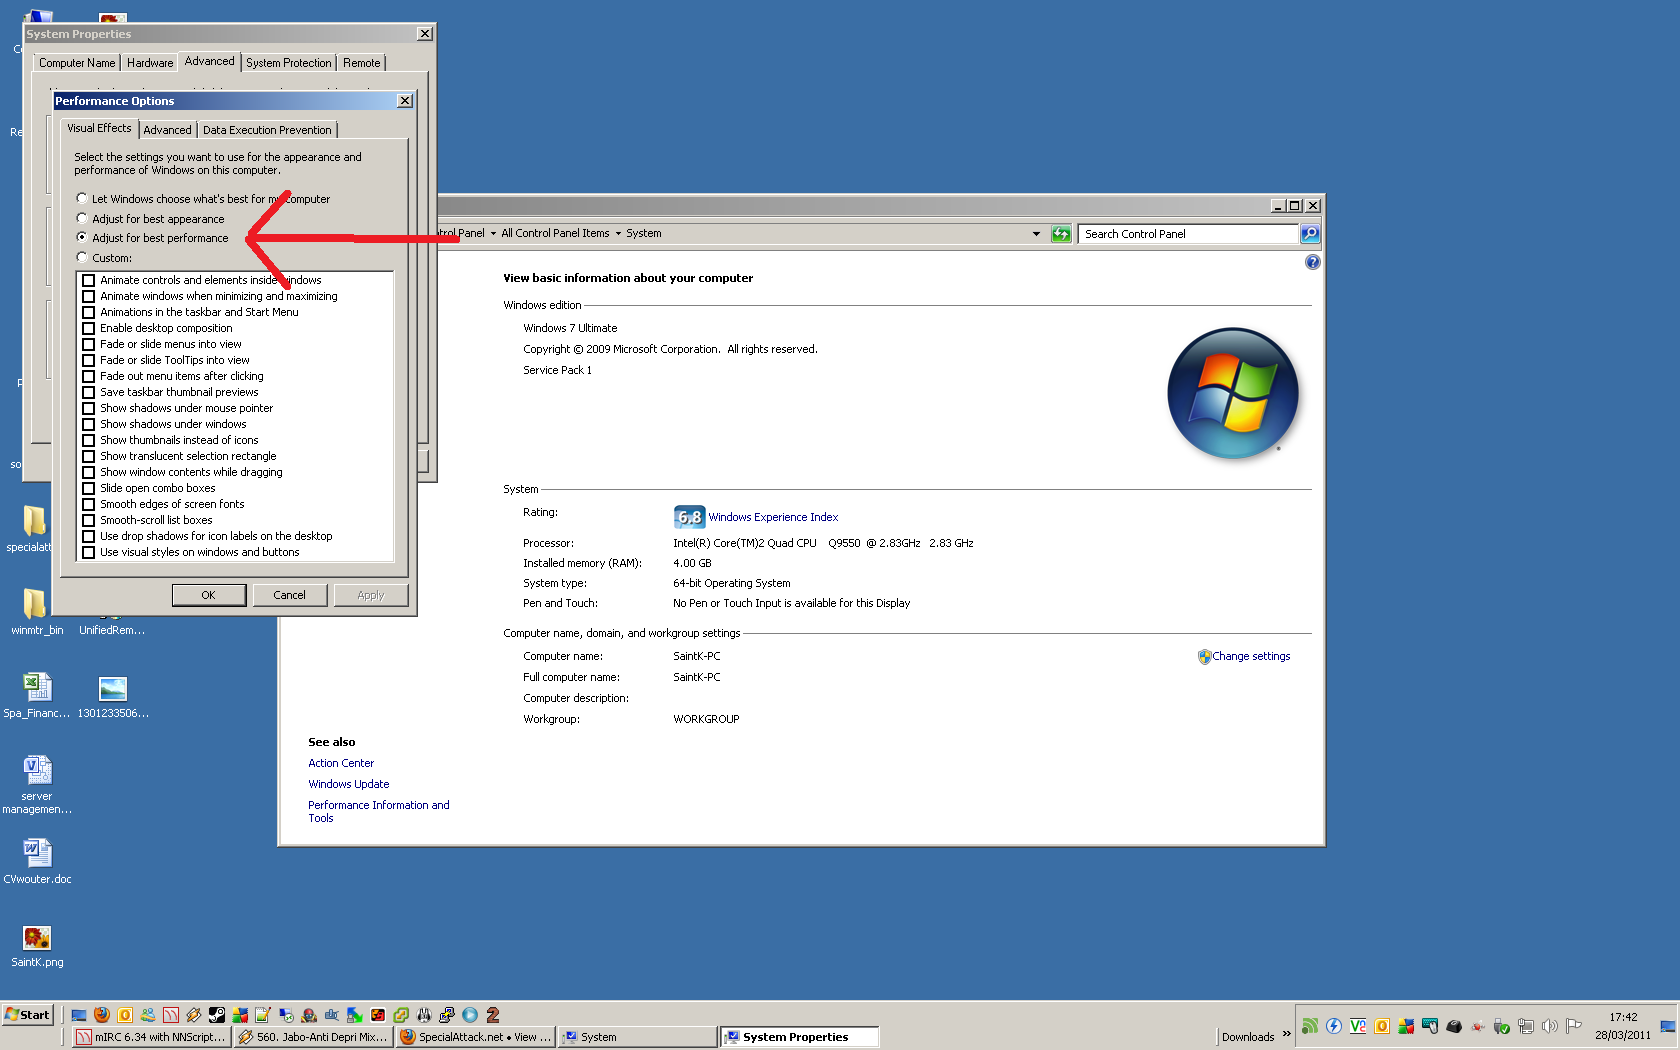Image resolution: width=1680 pixels, height=1050 pixels.
Task: Open the Advanced tab in Performance Options
Action: point(167,130)
